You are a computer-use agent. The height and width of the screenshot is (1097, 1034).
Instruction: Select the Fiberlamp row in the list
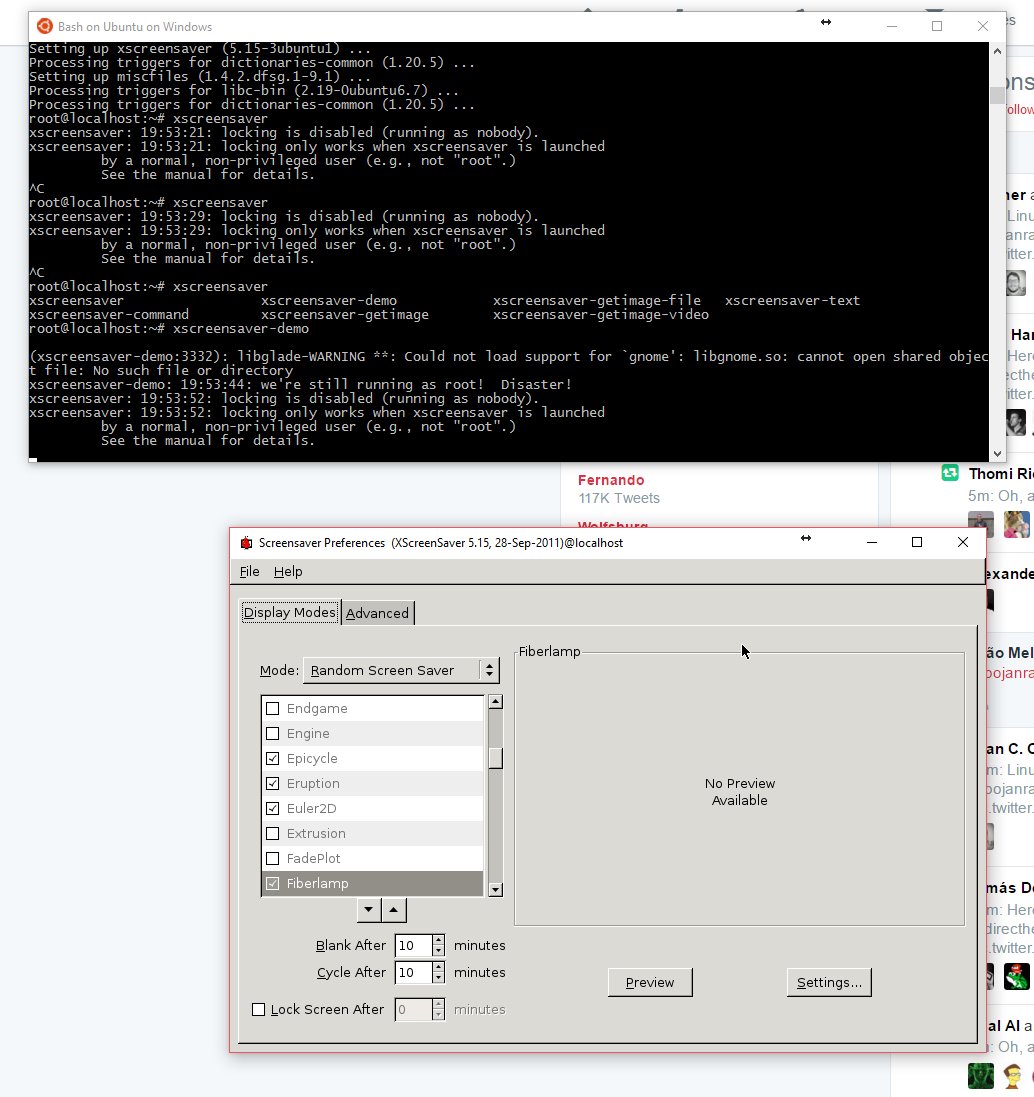coord(373,884)
